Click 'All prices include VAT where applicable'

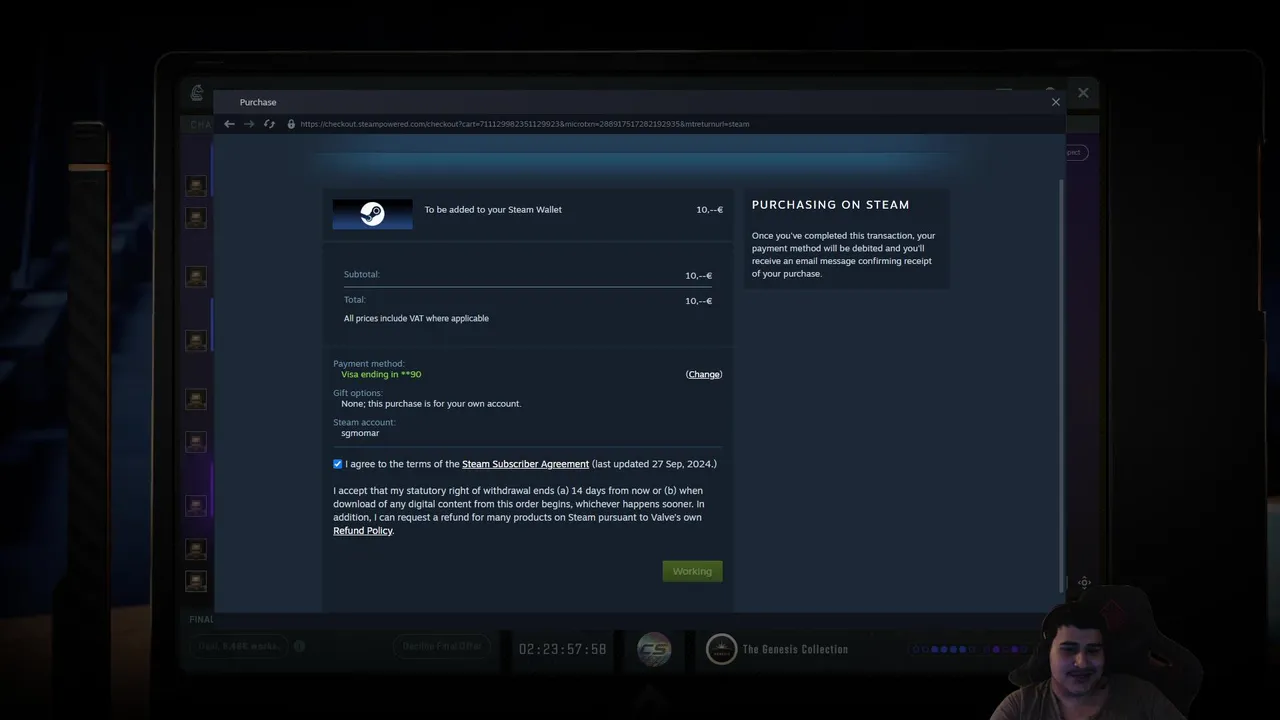coord(416,318)
